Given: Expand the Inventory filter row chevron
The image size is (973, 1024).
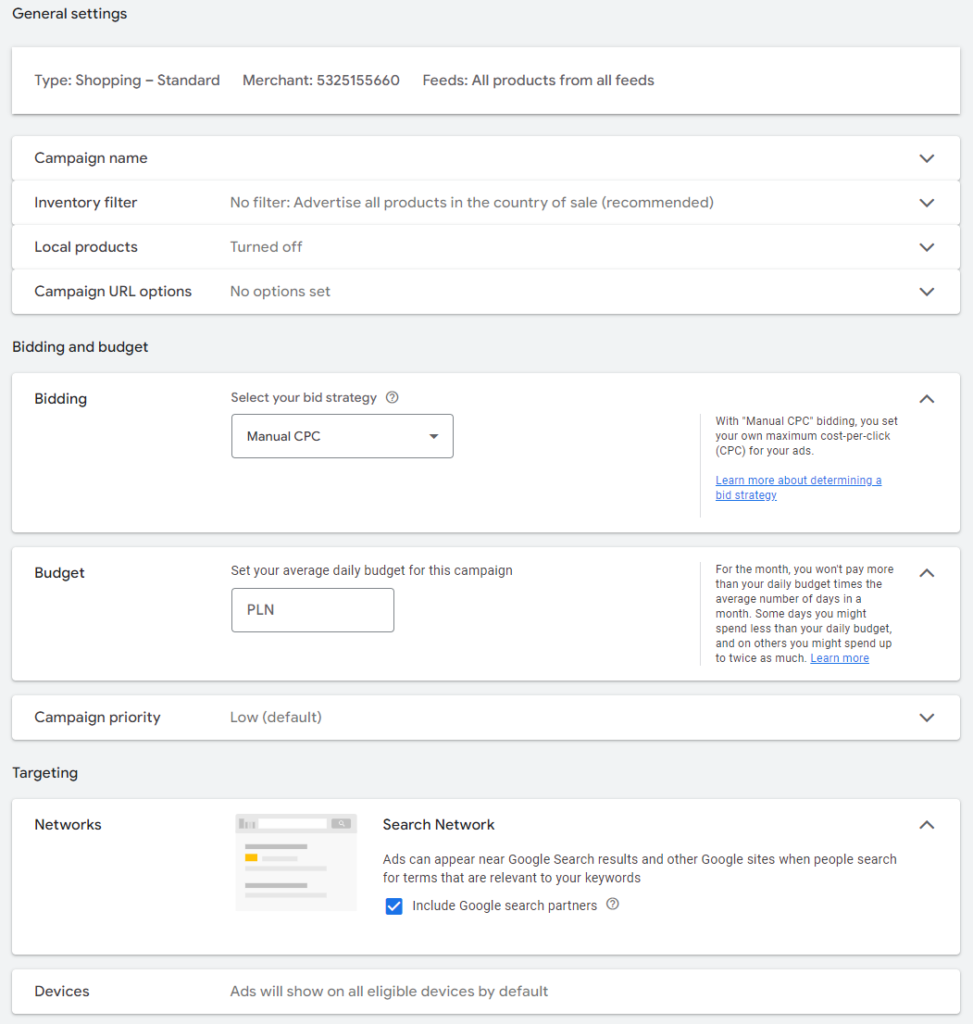Looking at the screenshot, I should [927, 202].
